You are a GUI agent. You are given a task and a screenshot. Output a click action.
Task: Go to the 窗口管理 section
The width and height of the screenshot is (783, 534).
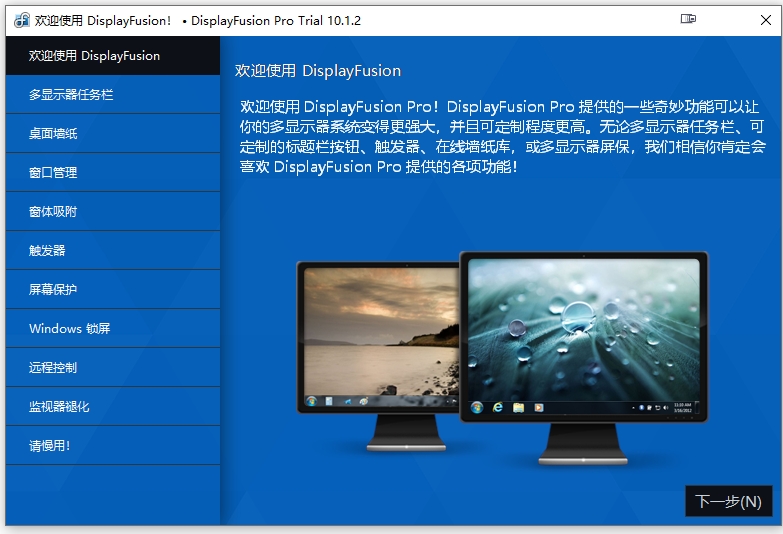112,173
